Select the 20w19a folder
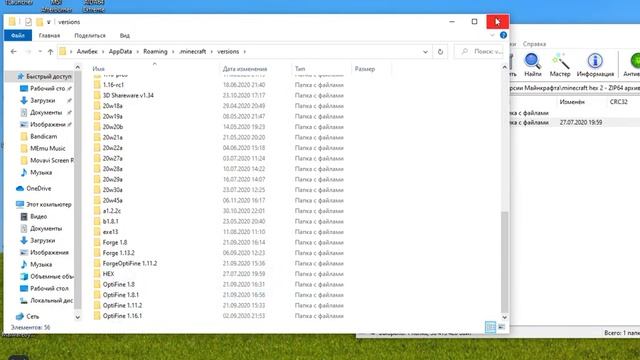The height and width of the screenshot is (360, 640). tap(112, 116)
